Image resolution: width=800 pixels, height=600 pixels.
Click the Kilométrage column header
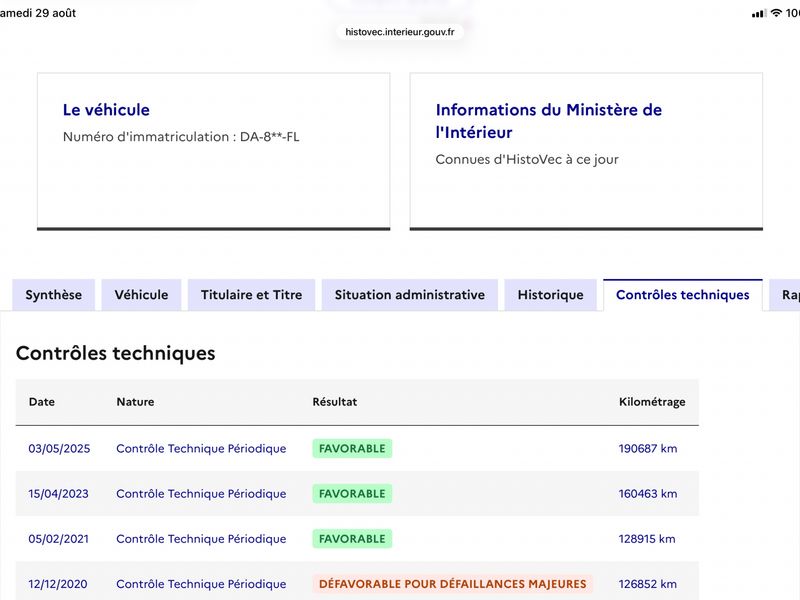tap(652, 402)
